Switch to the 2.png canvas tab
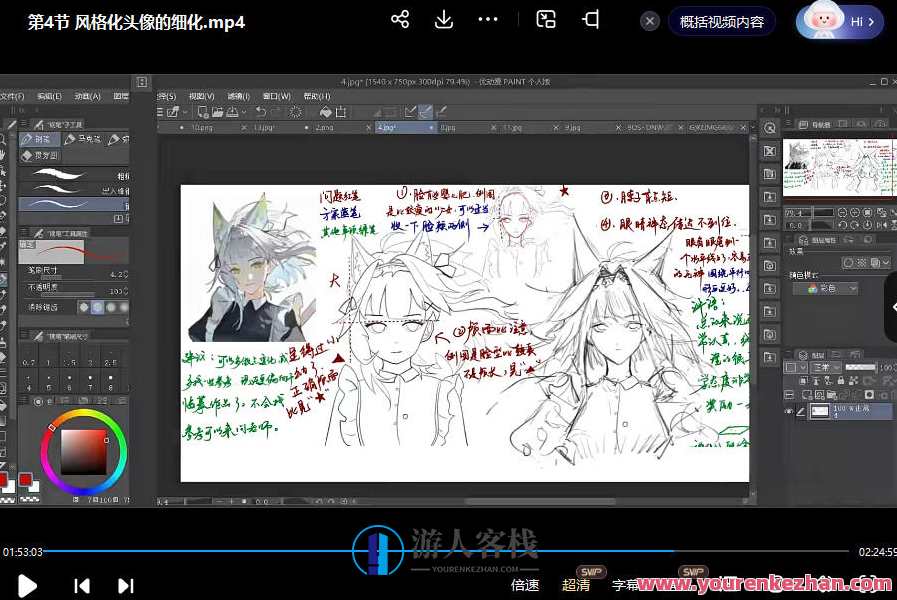 [x=325, y=128]
